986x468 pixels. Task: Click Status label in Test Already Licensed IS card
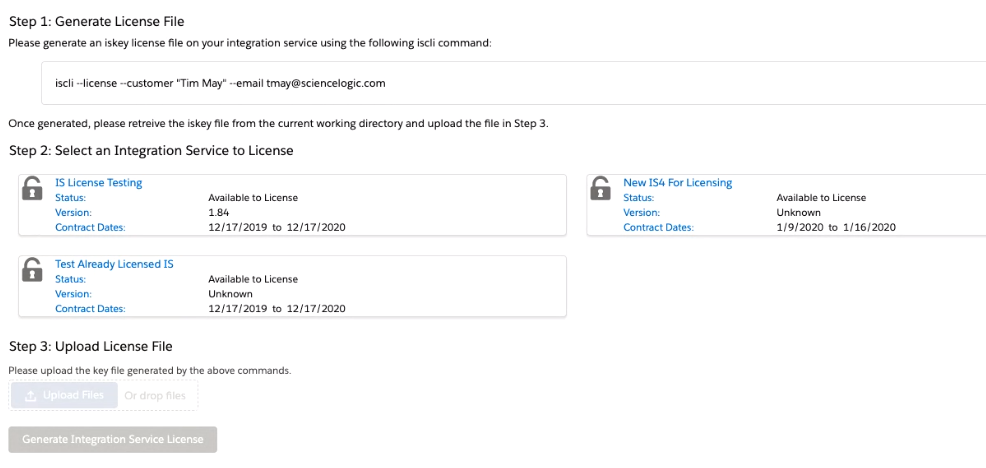point(71,279)
